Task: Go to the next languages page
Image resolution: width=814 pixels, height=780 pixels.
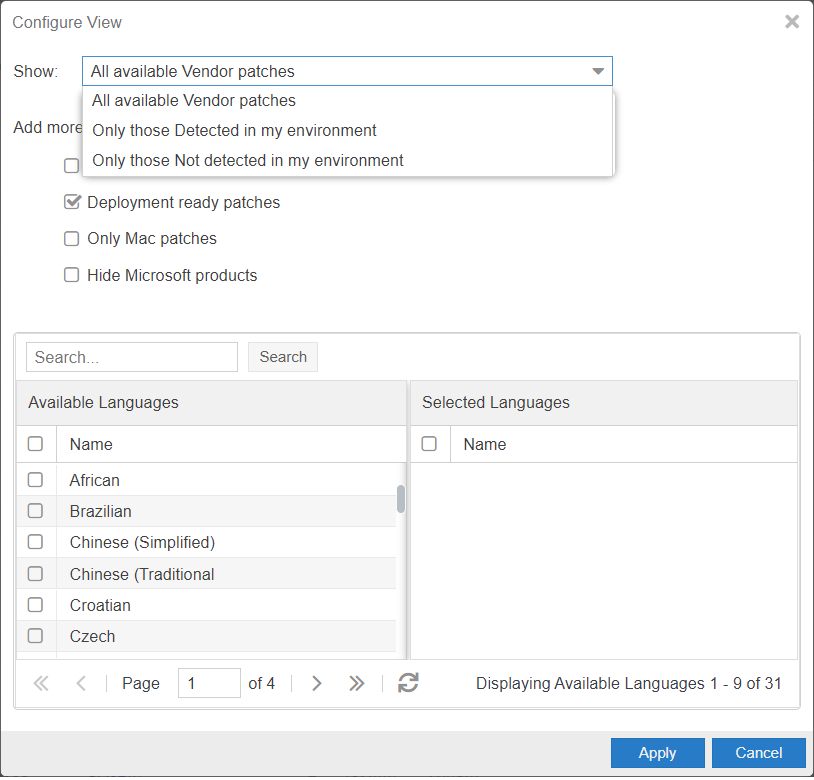Action: (316, 683)
